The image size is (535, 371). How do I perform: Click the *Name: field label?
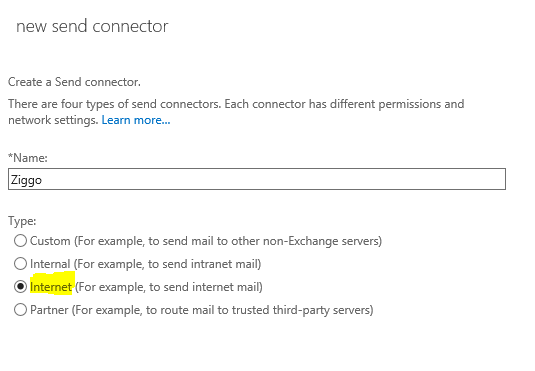pos(28,158)
